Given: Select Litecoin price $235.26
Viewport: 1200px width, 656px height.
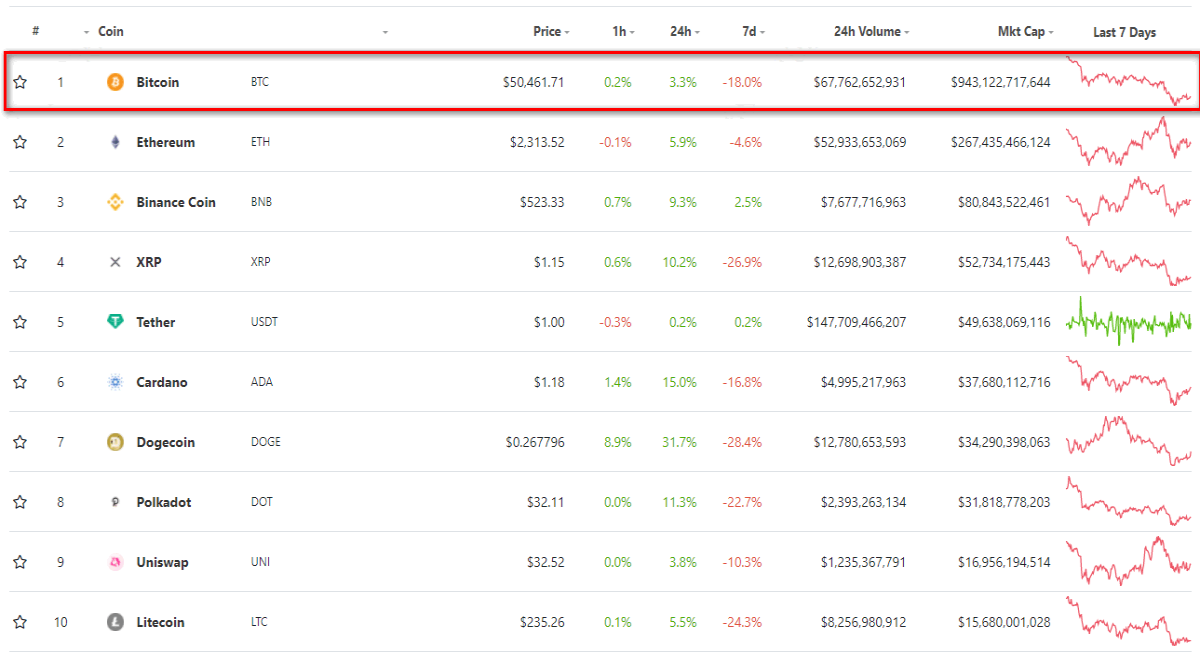Looking at the screenshot, I should coord(542,622).
